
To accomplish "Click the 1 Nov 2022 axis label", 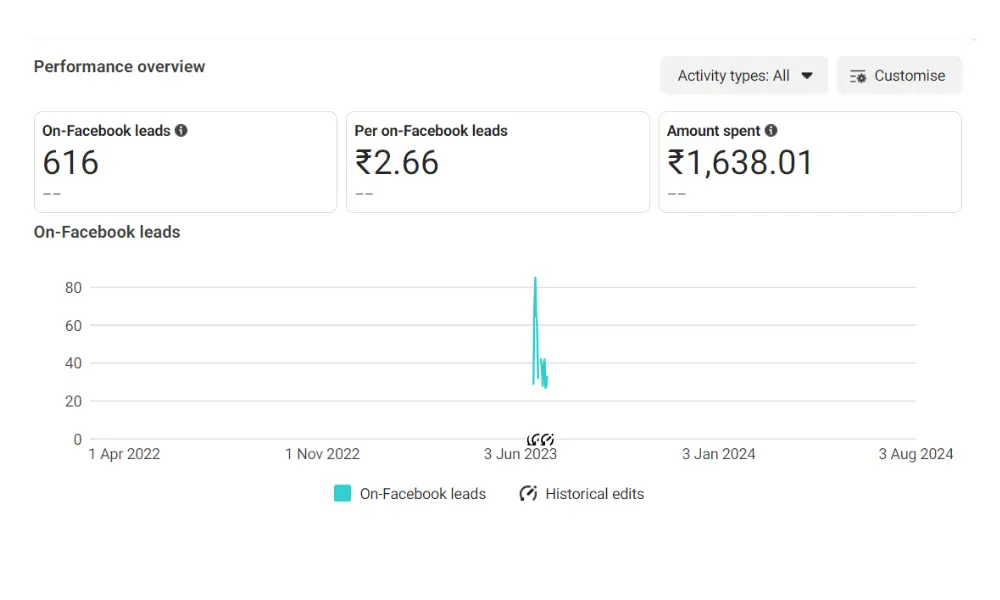I will pyautogui.click(x=322, y=454).
